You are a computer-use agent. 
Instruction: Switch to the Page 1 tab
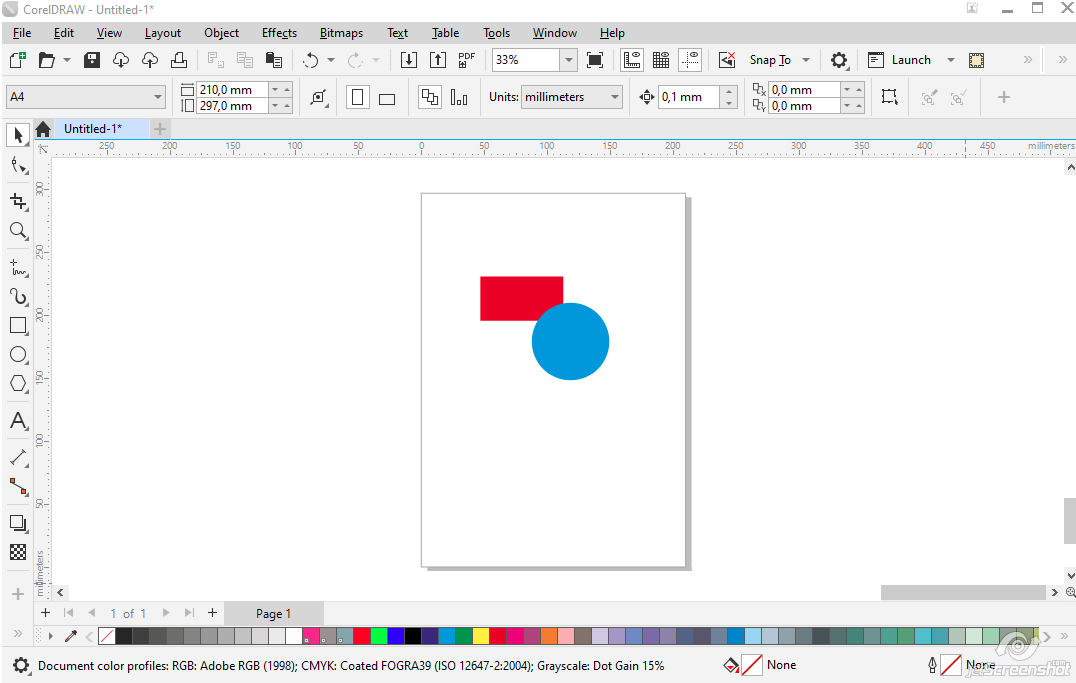tap(273, 613)
